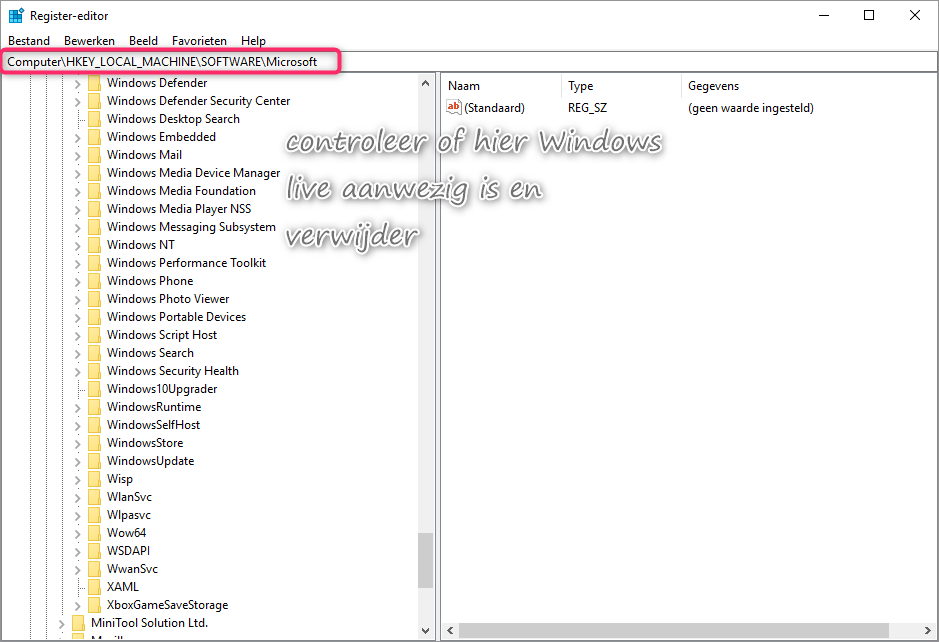
Task: Select the Windows Defender folder icon
Action: 94,83
